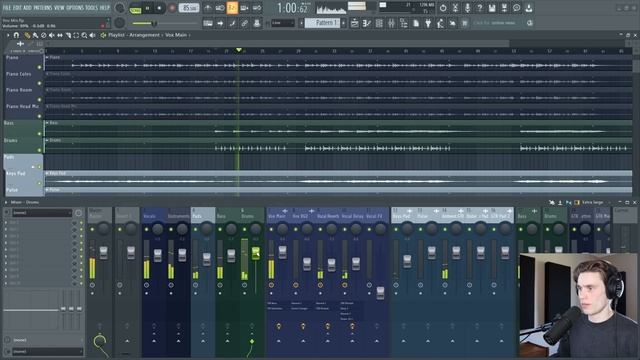Open the OPTIONS menu
The width and height of the screenshot is (640, 360).
click(x=75, y=8)
